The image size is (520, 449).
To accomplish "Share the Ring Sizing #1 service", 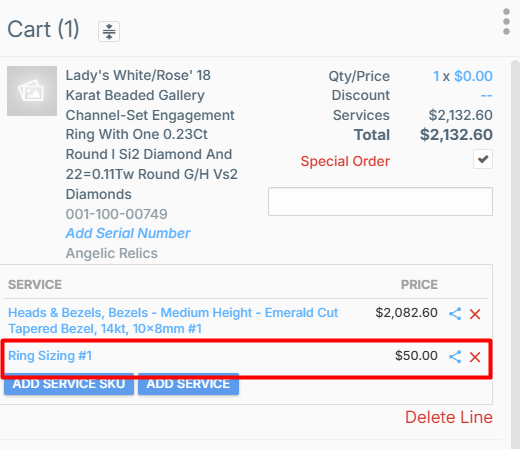I will click(x=455, y=357).
